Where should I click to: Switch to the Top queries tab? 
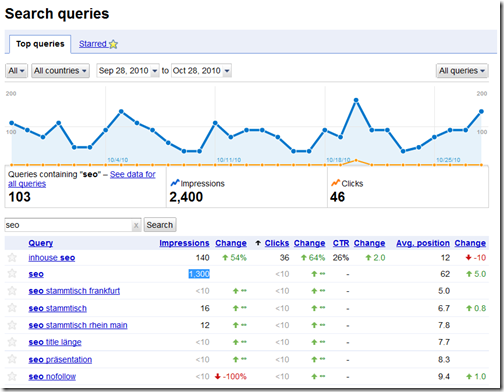[x=40, y=44]
